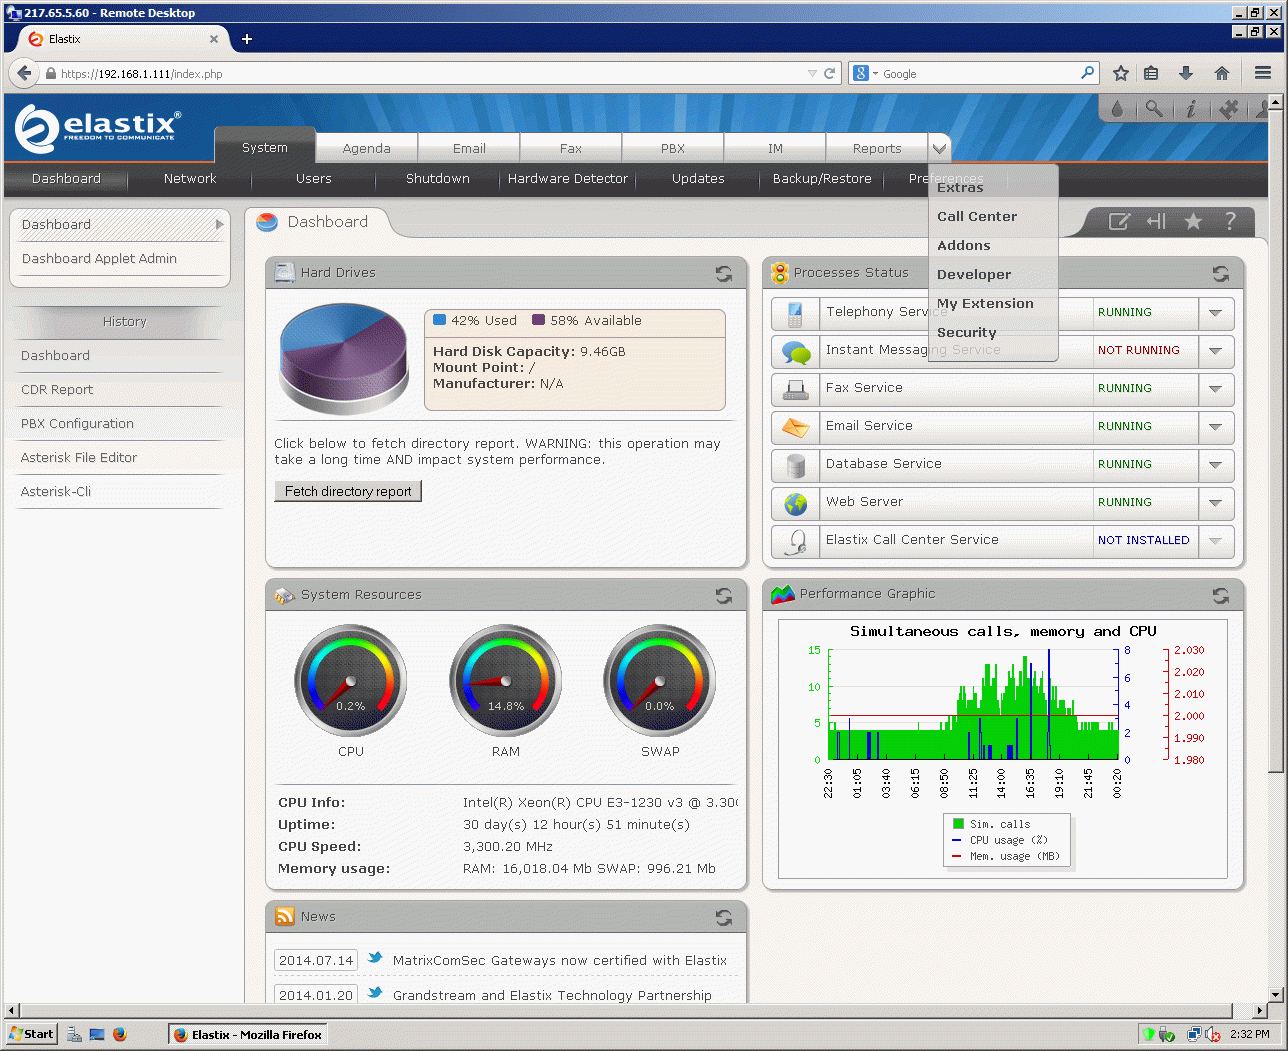Bookmark the Dashboard module with star icon
Viewport: 1288px width, 1051px height.
coord(1193,221)
